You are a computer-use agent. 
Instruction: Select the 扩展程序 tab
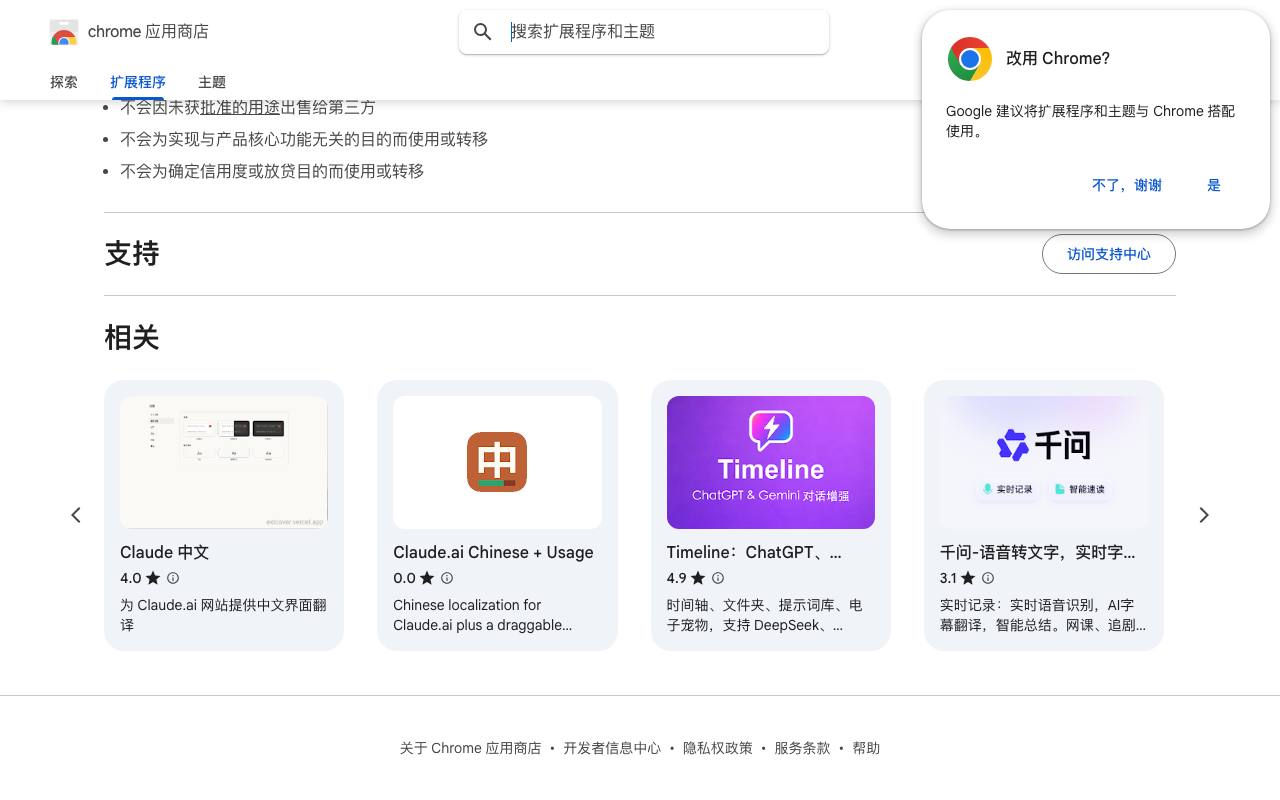(x=138, y=82)
